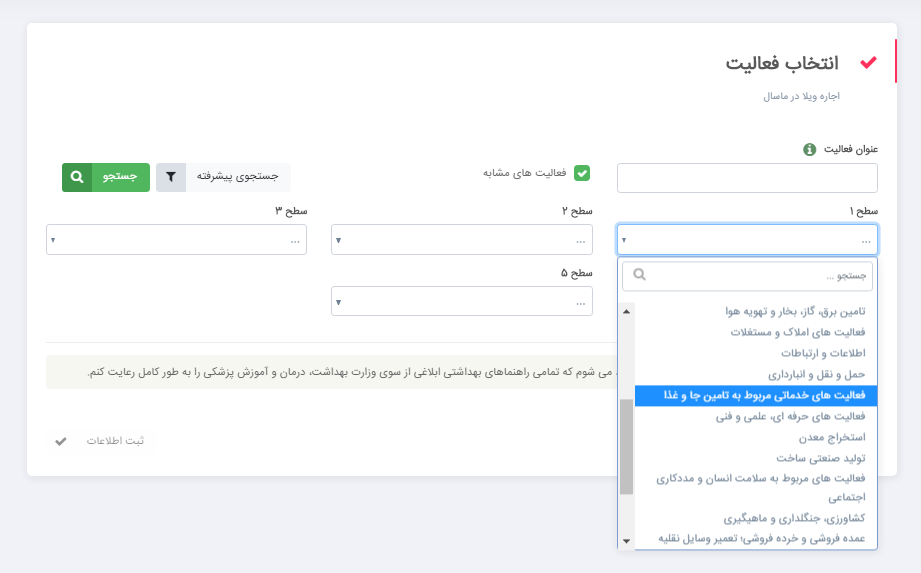
Task: Click the جستجو search button
Action: [x=106, y=177]
